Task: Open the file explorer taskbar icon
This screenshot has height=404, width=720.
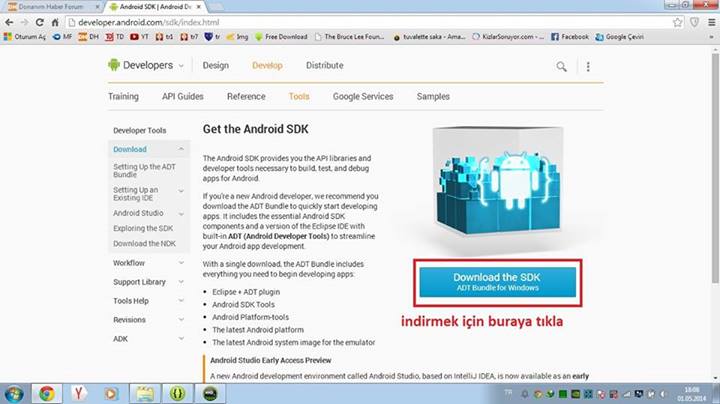Action: pos(145,394)
